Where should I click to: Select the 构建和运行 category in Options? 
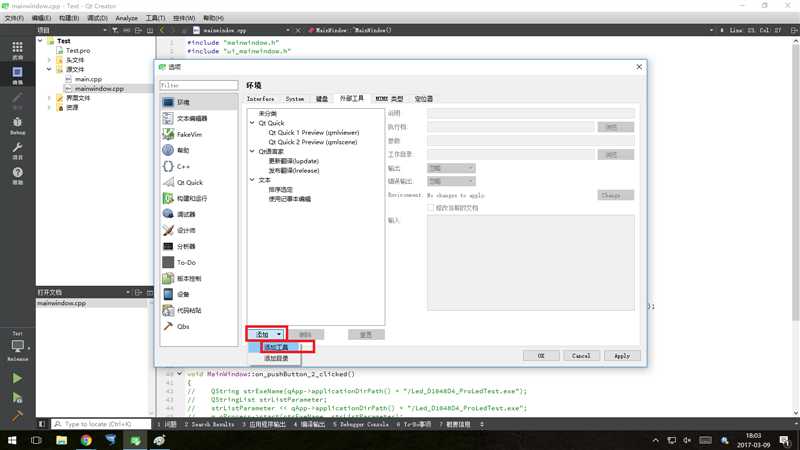coord(198,198)
